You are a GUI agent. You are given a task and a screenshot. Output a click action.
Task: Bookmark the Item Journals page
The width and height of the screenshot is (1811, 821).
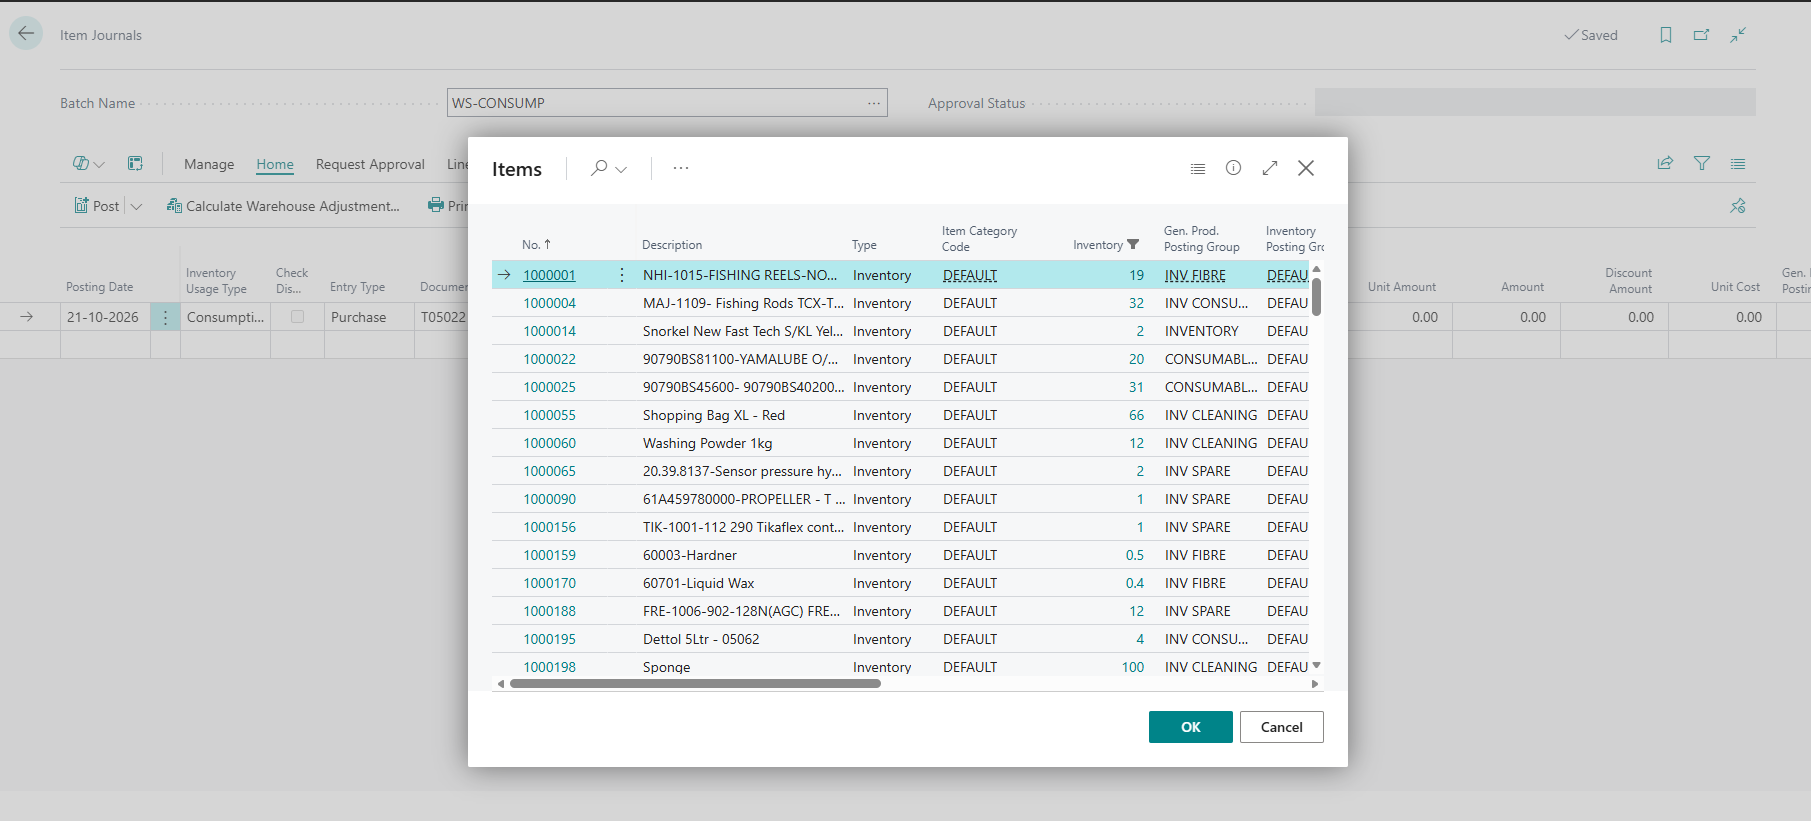pyautogui.click(x=1666, y=35)
